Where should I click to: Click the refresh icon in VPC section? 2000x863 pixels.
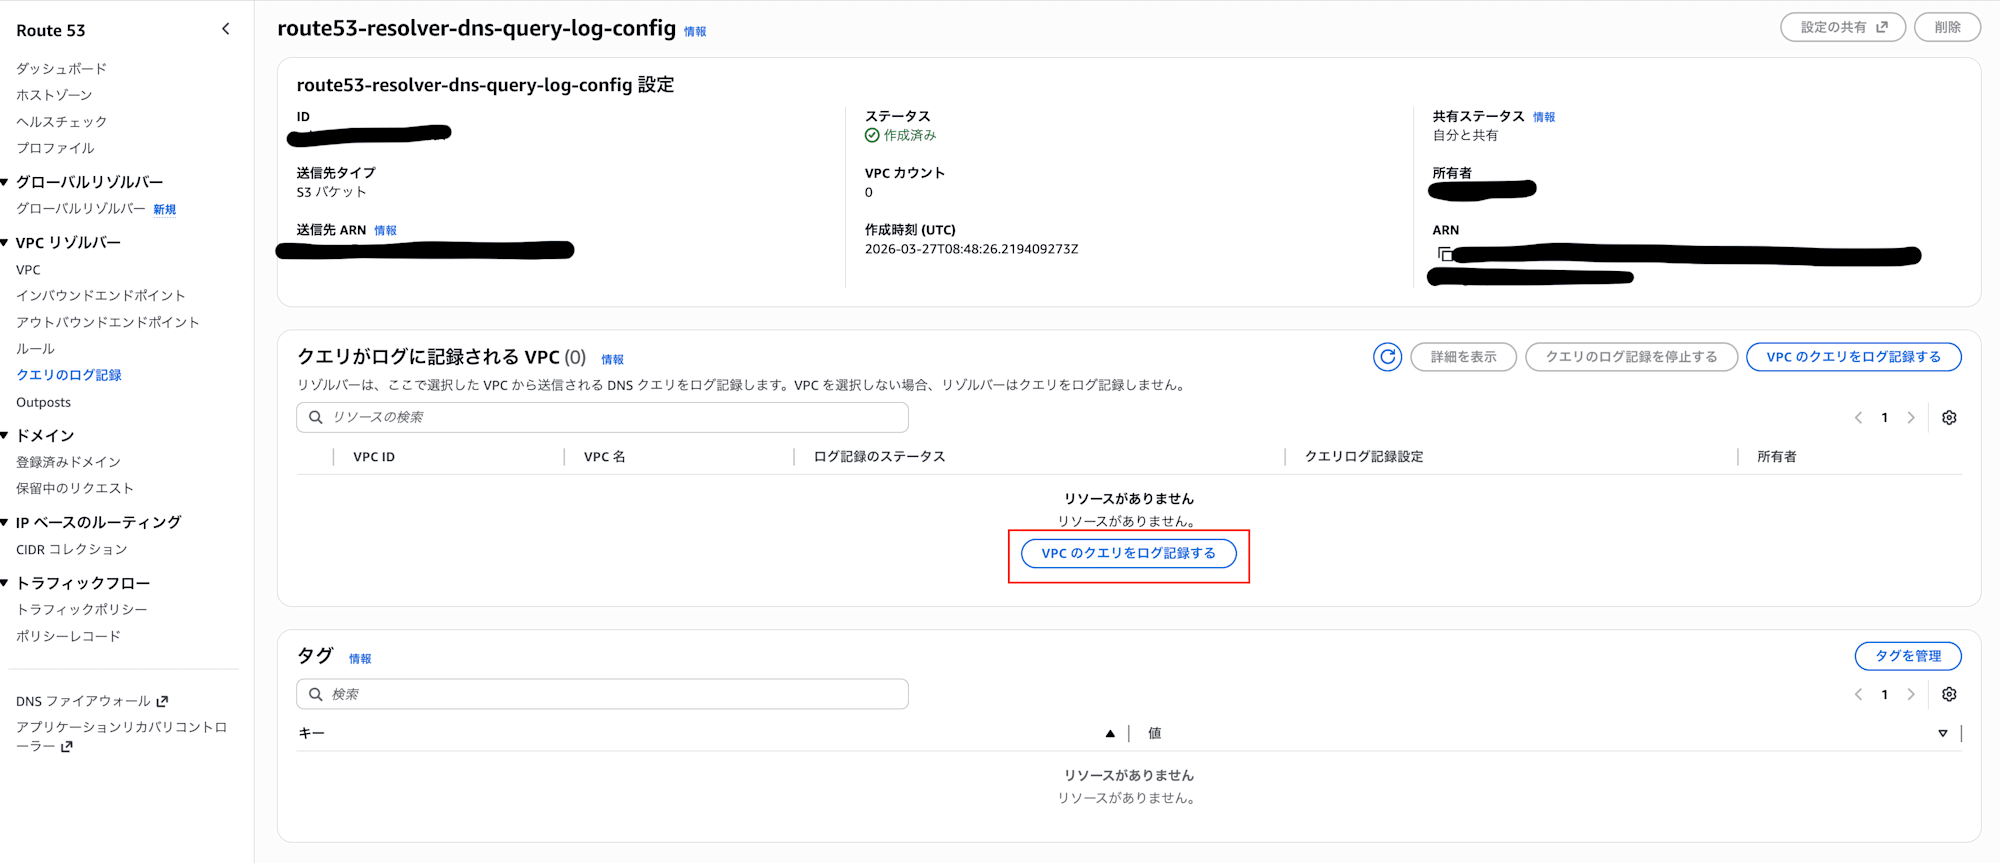1387,357
